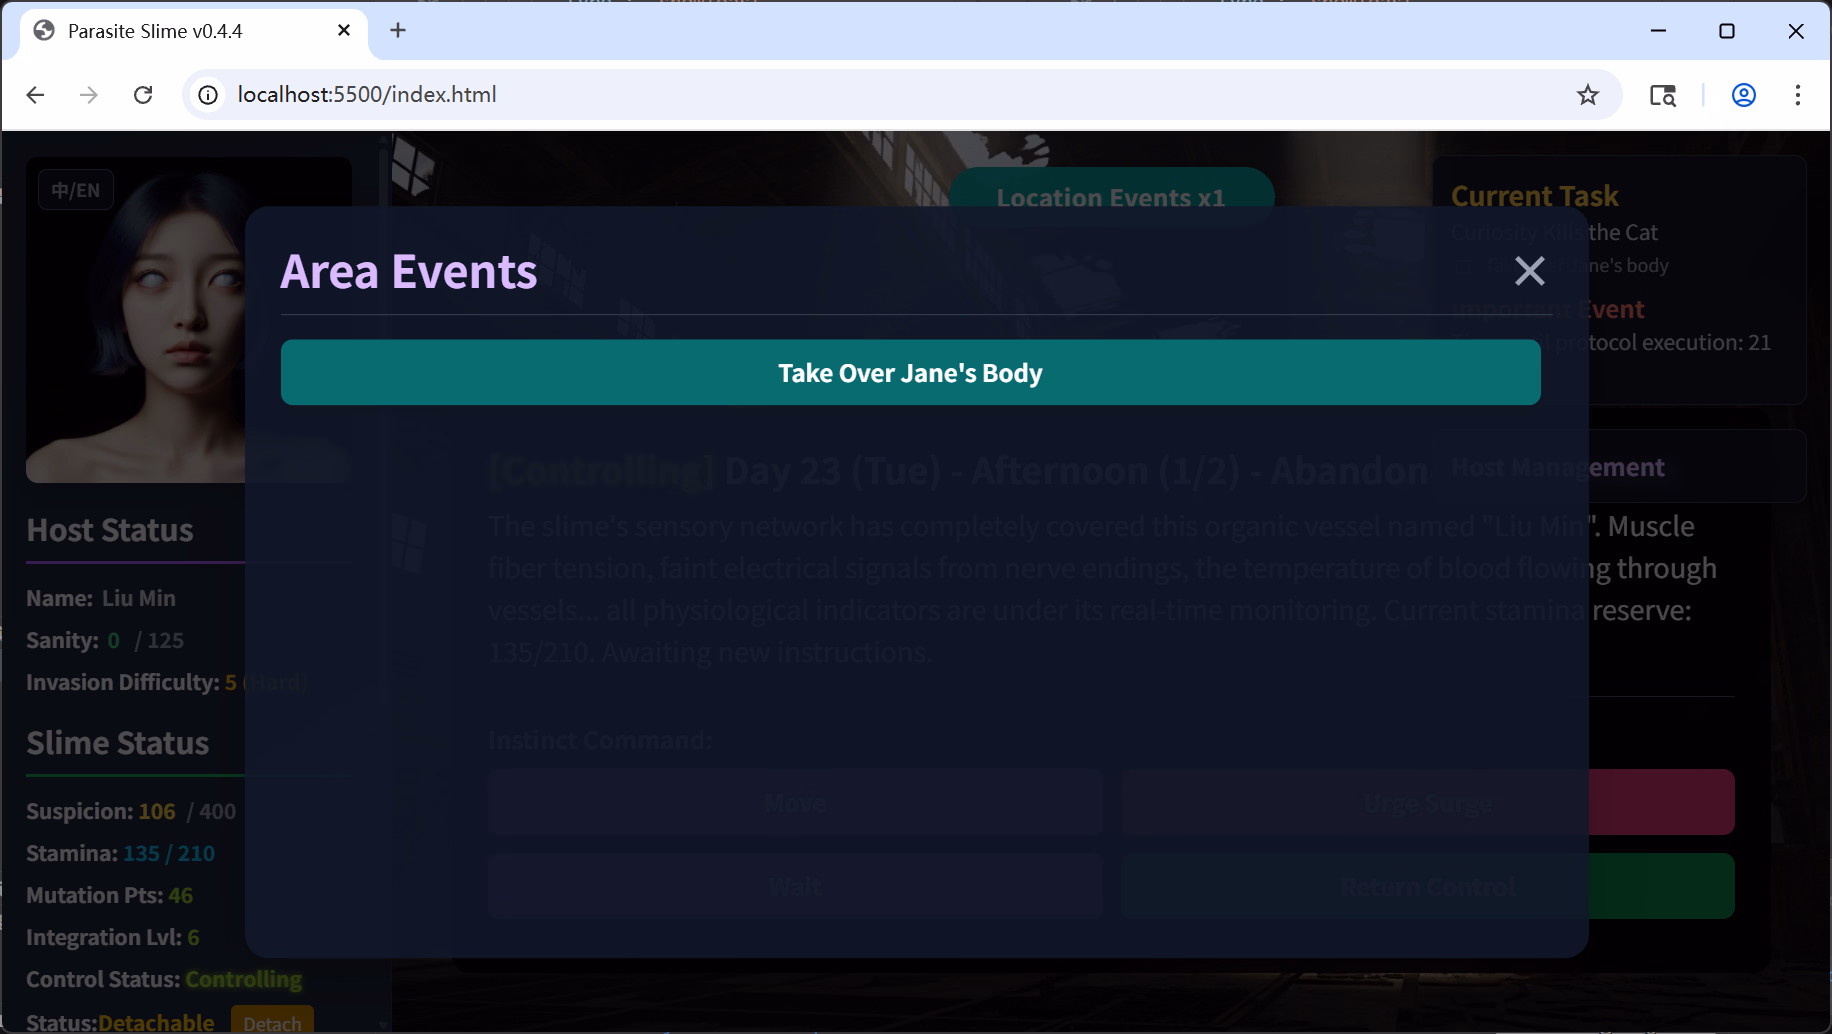This screenshot has height=1034, width=1832.
Task: Click forward navigation arrow
Action: (89, 95)
